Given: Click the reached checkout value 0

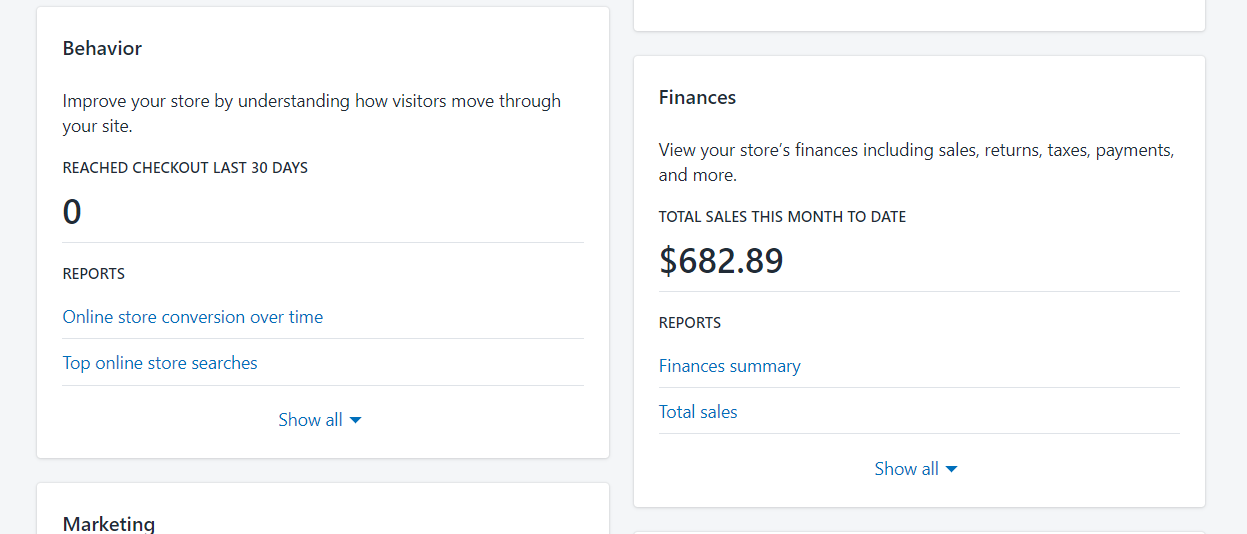Looking at the screenshot, I should [72, 212].
